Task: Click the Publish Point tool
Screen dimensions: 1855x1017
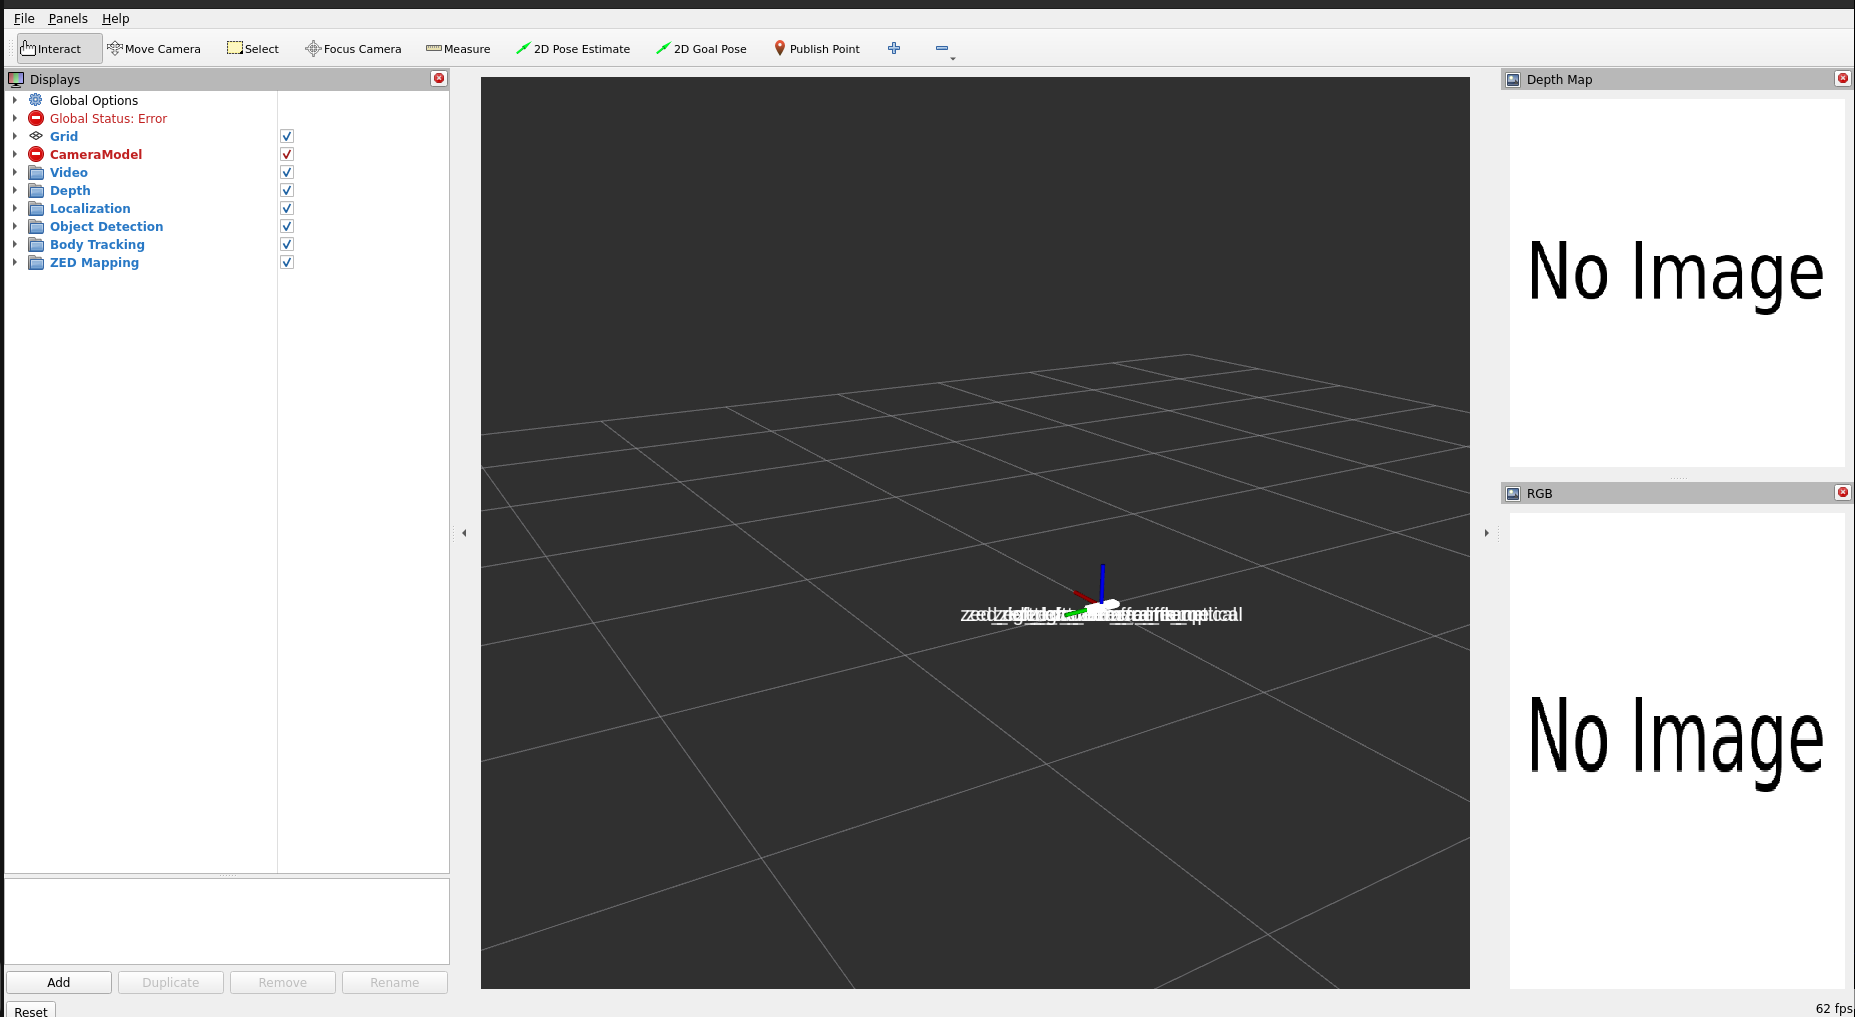Action: (817, 49)
